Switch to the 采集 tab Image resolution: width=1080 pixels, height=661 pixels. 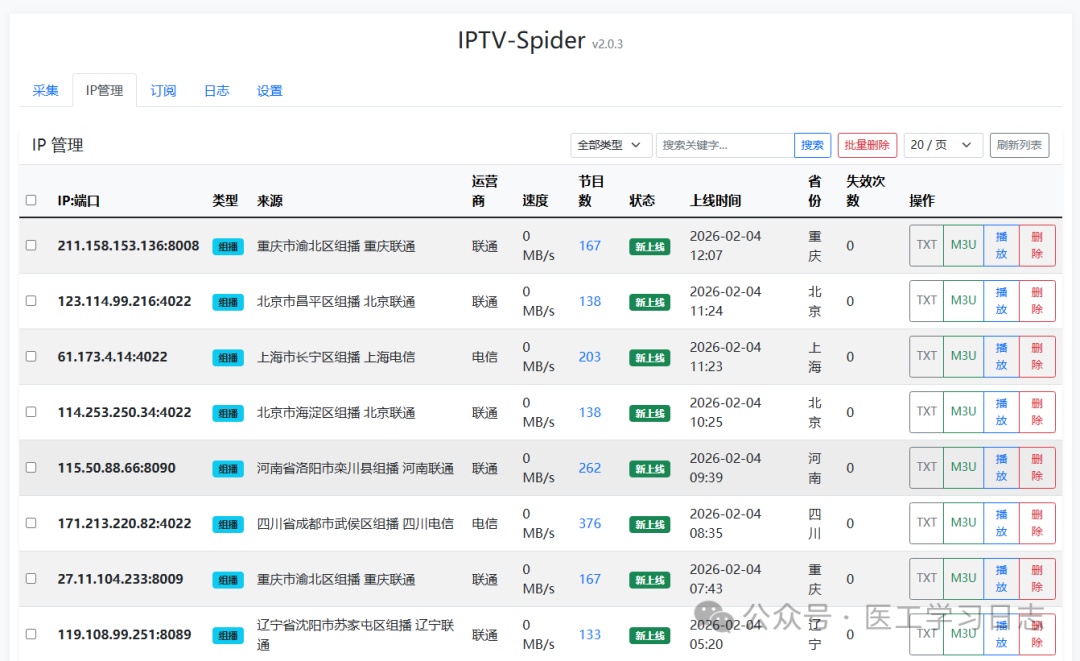point(46,91)
